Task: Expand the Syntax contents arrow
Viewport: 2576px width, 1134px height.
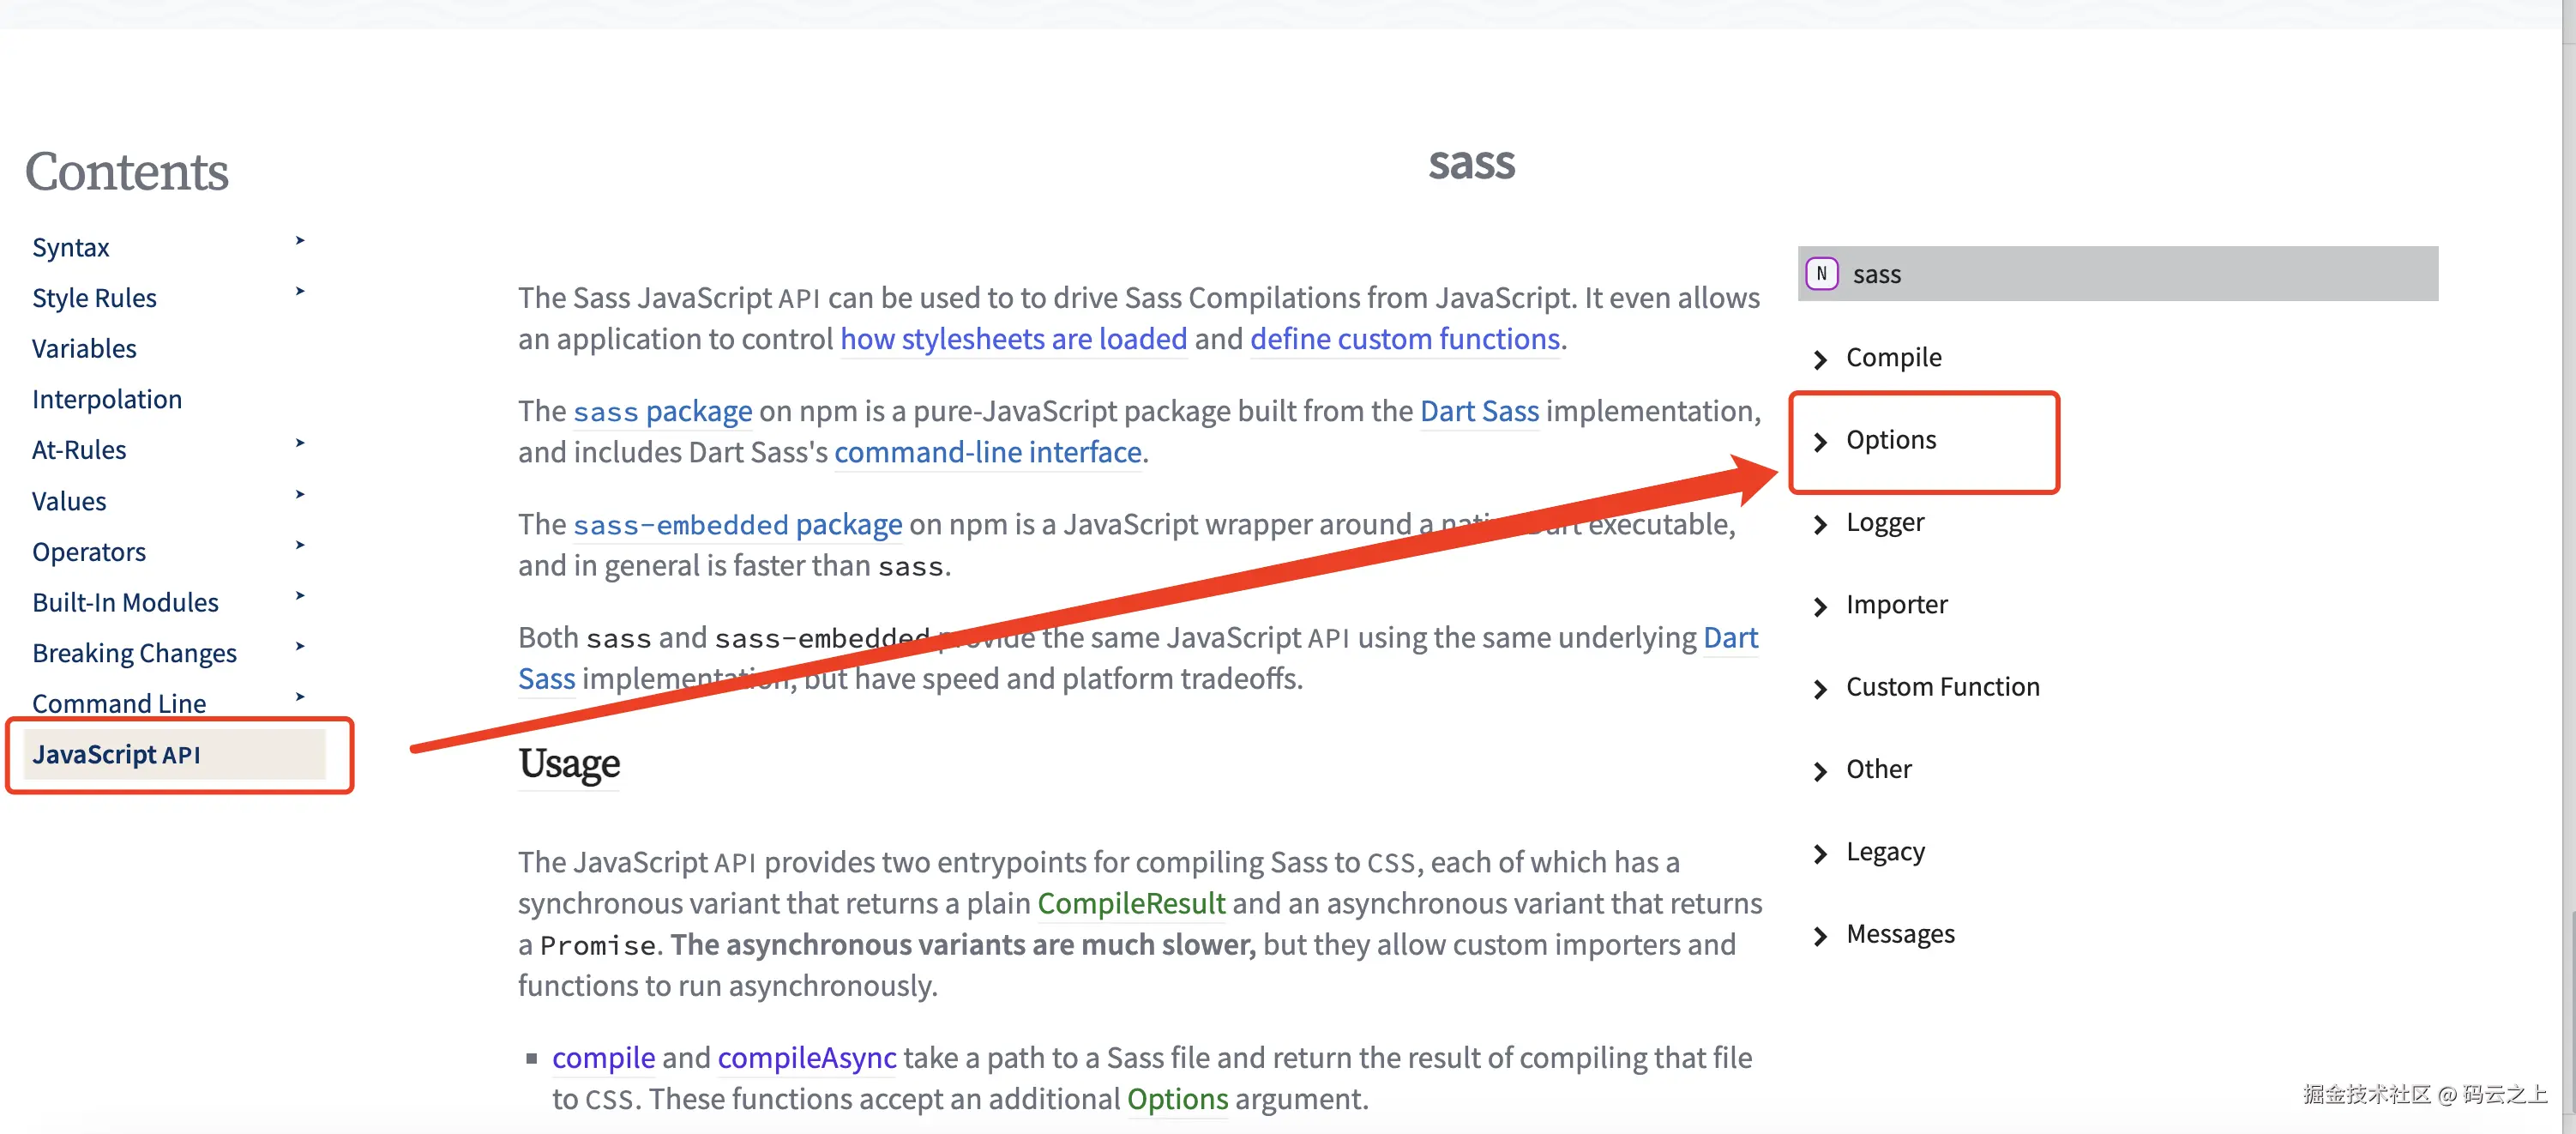Action: (x=299, y=241)
